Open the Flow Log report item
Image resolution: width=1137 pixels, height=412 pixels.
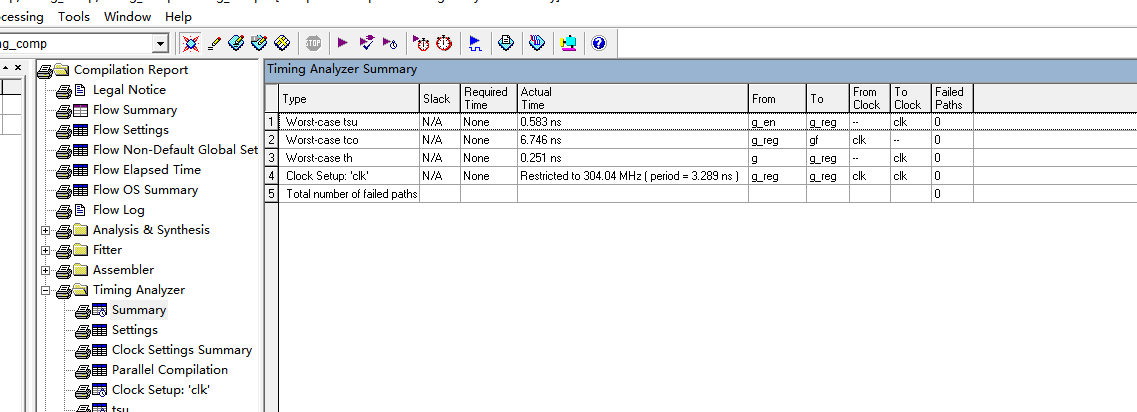[x=118, y=210]
